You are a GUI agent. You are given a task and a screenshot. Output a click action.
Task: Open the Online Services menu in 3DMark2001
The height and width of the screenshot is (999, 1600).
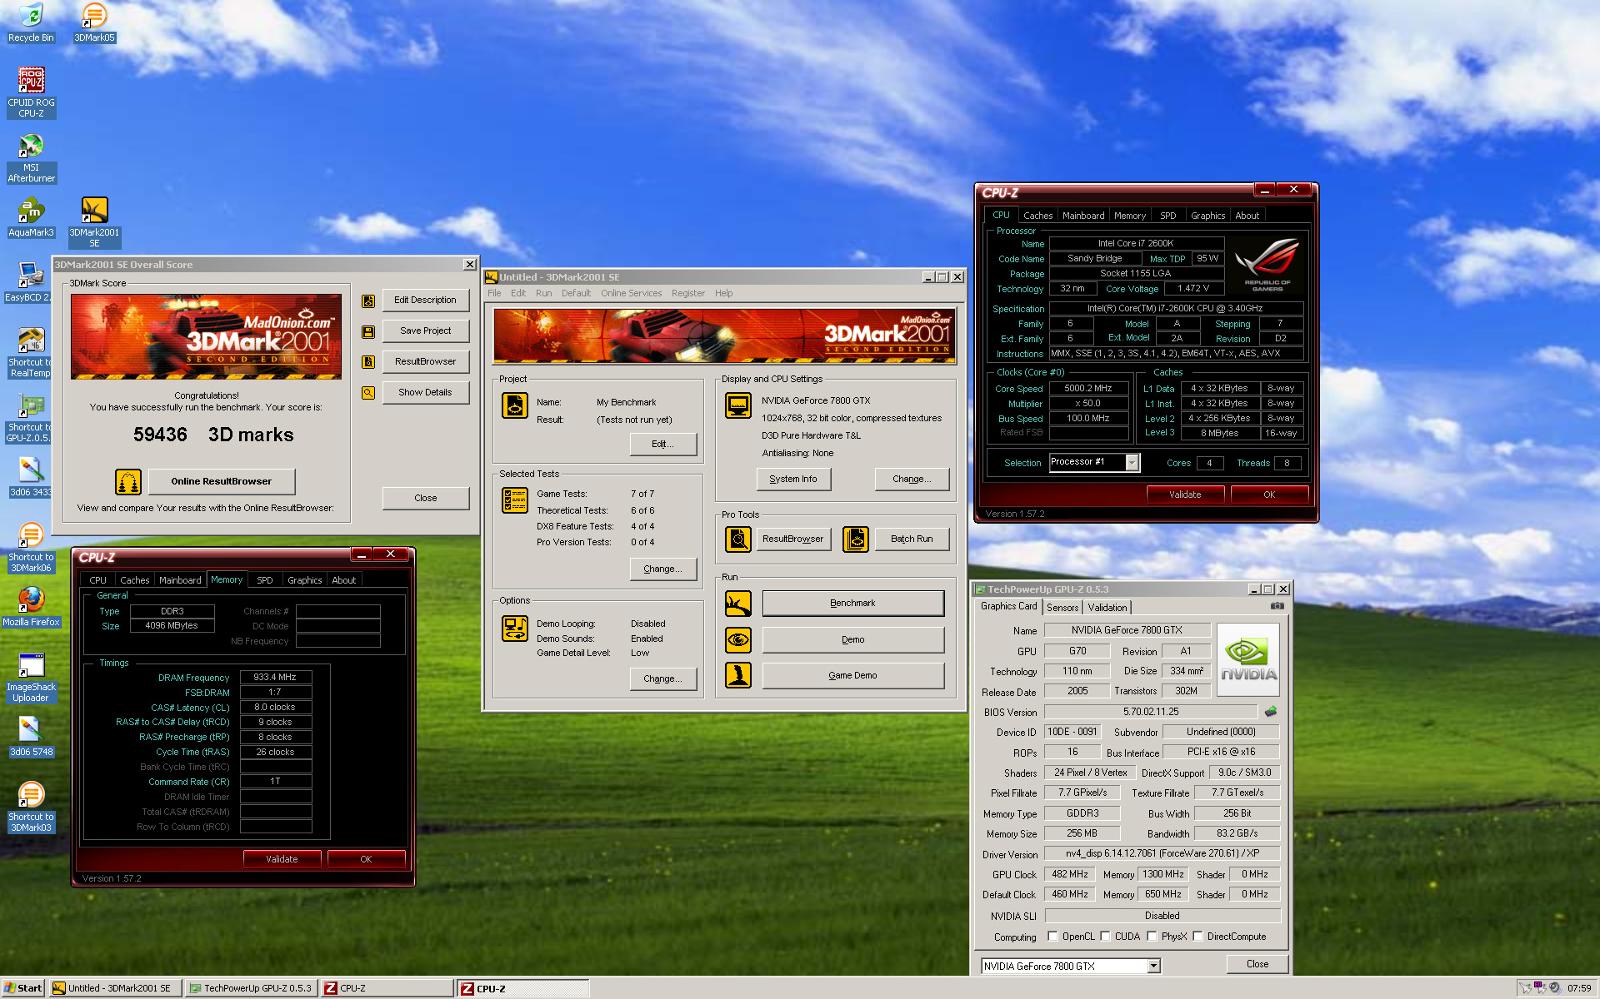click(631, 293)
